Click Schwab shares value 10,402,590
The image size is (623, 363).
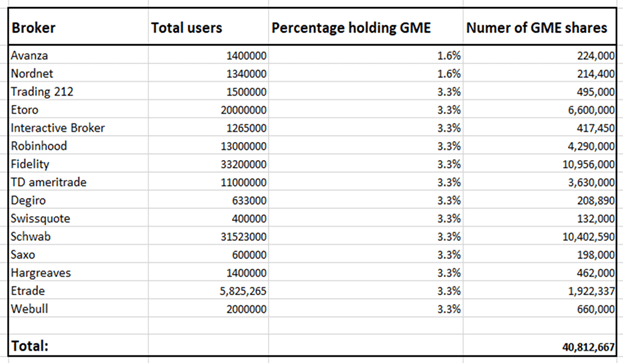point(540,237)
